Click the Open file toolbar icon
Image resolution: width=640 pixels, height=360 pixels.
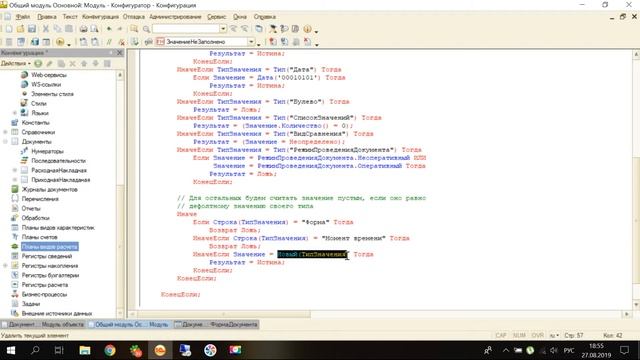20,29
